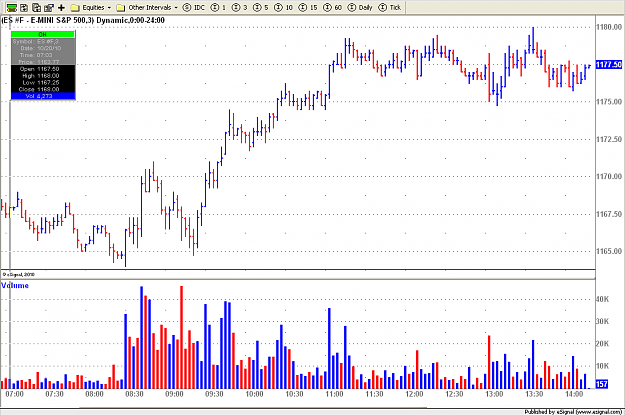This screenshot has width=625, height=416.
Task: Click the Close 1168.00 value
Action: tap(48, 89)
